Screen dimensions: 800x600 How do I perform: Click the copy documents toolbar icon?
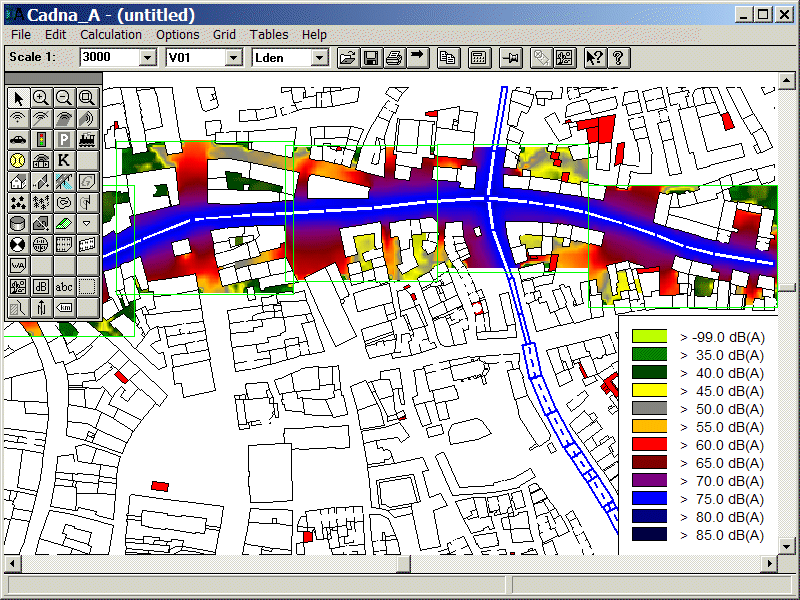(x=448, y=58)
